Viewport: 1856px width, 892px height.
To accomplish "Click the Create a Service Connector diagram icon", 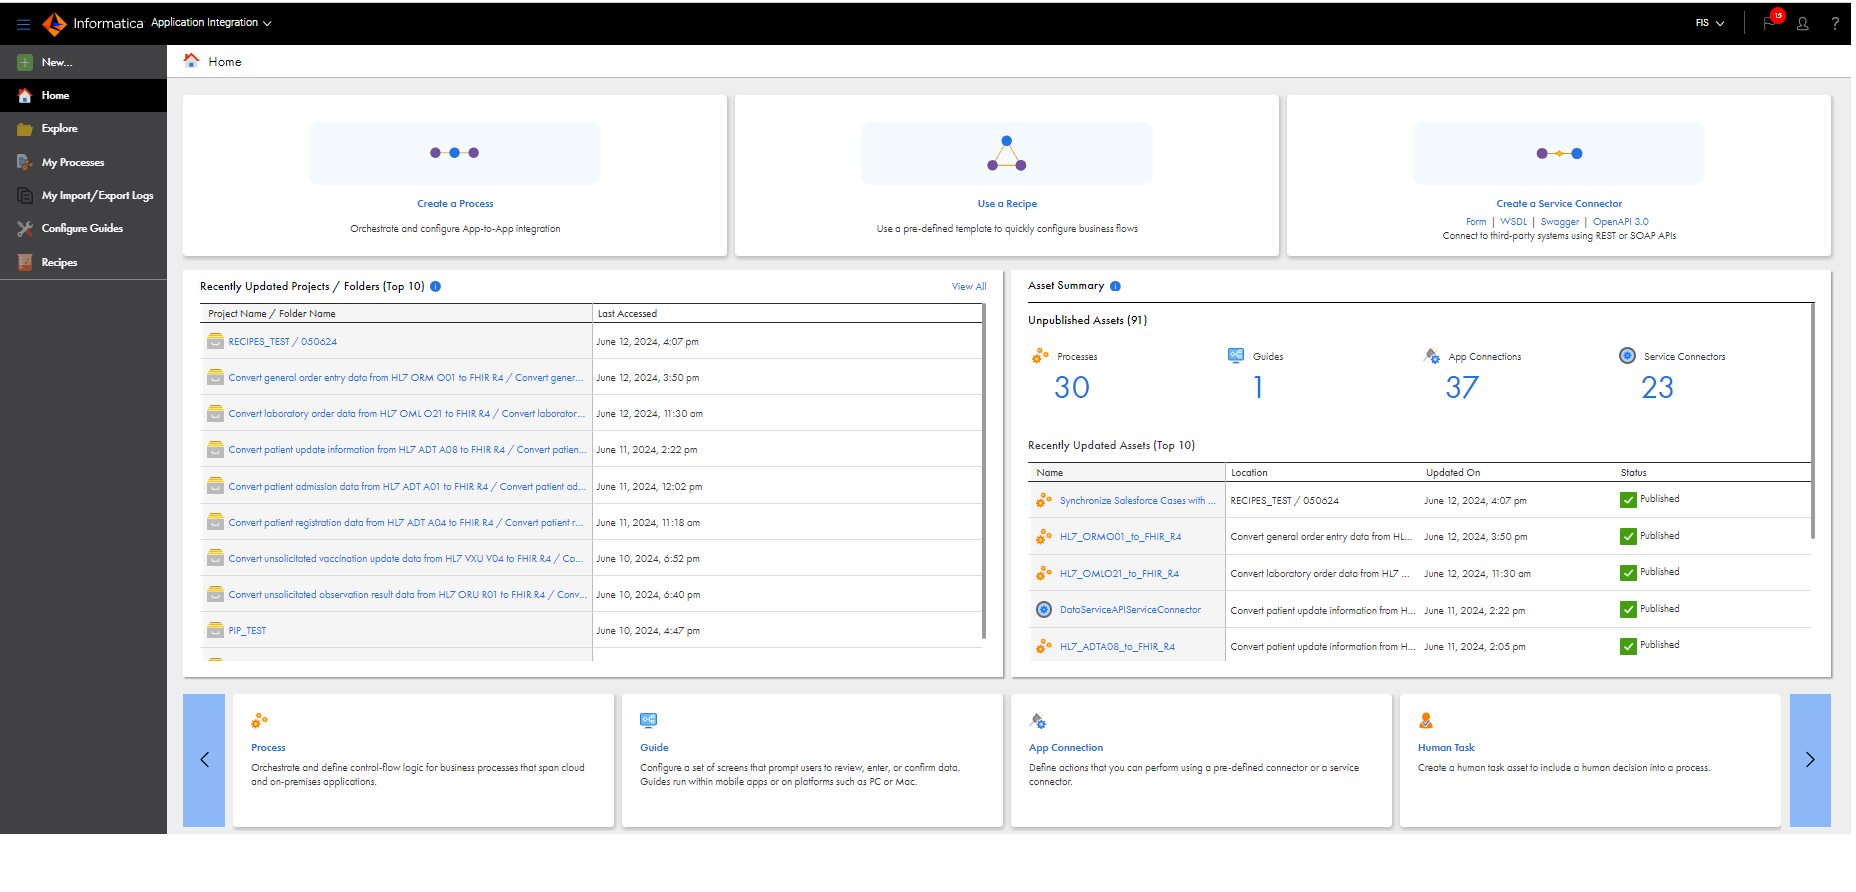I will (1559, 153).
